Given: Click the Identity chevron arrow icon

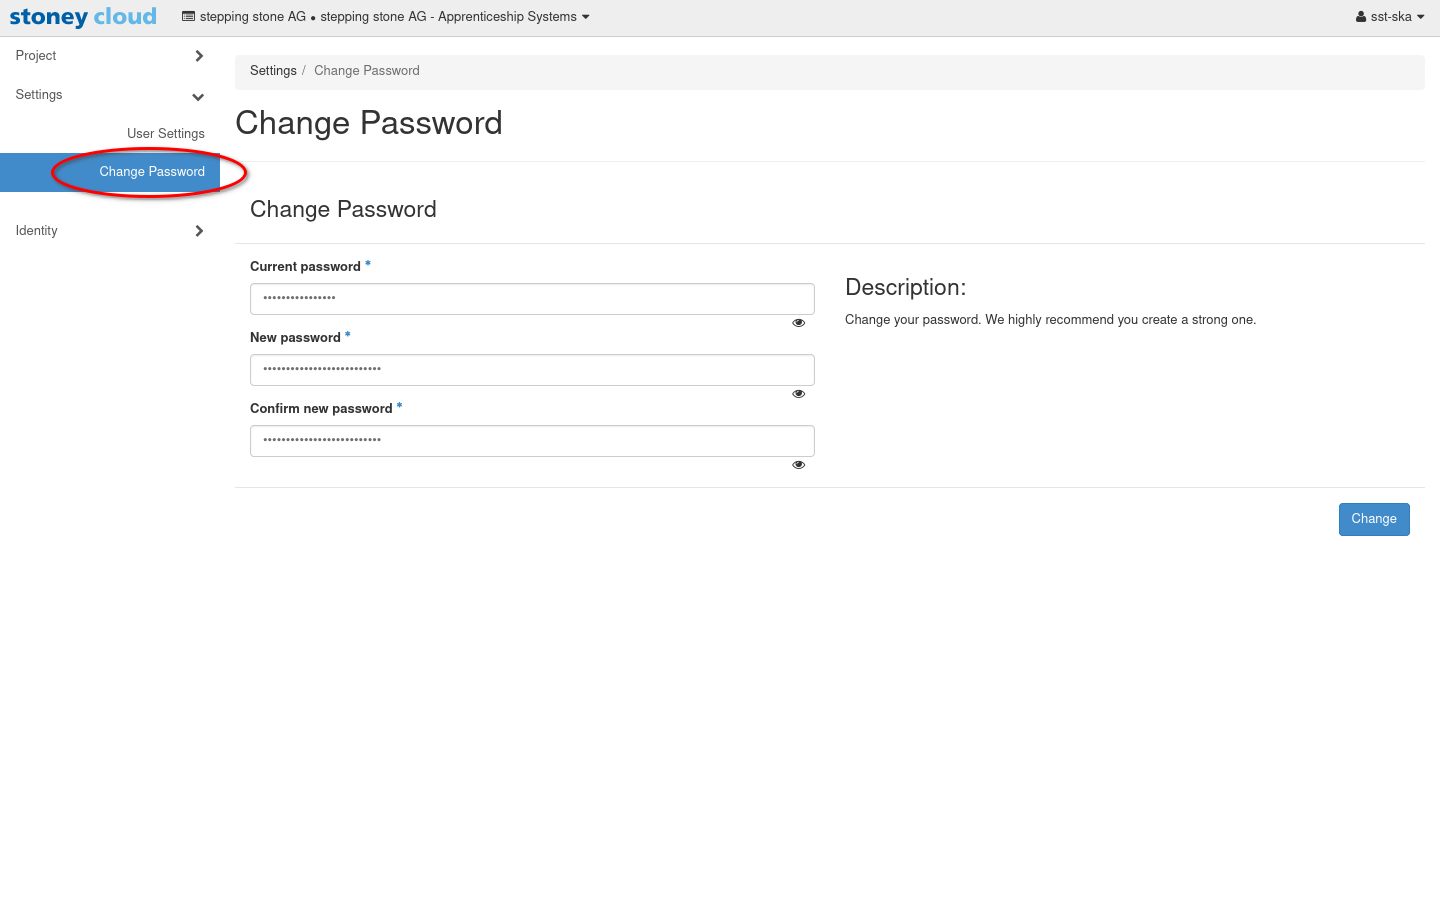Looking at the screenshot, I should pos(199,231).
